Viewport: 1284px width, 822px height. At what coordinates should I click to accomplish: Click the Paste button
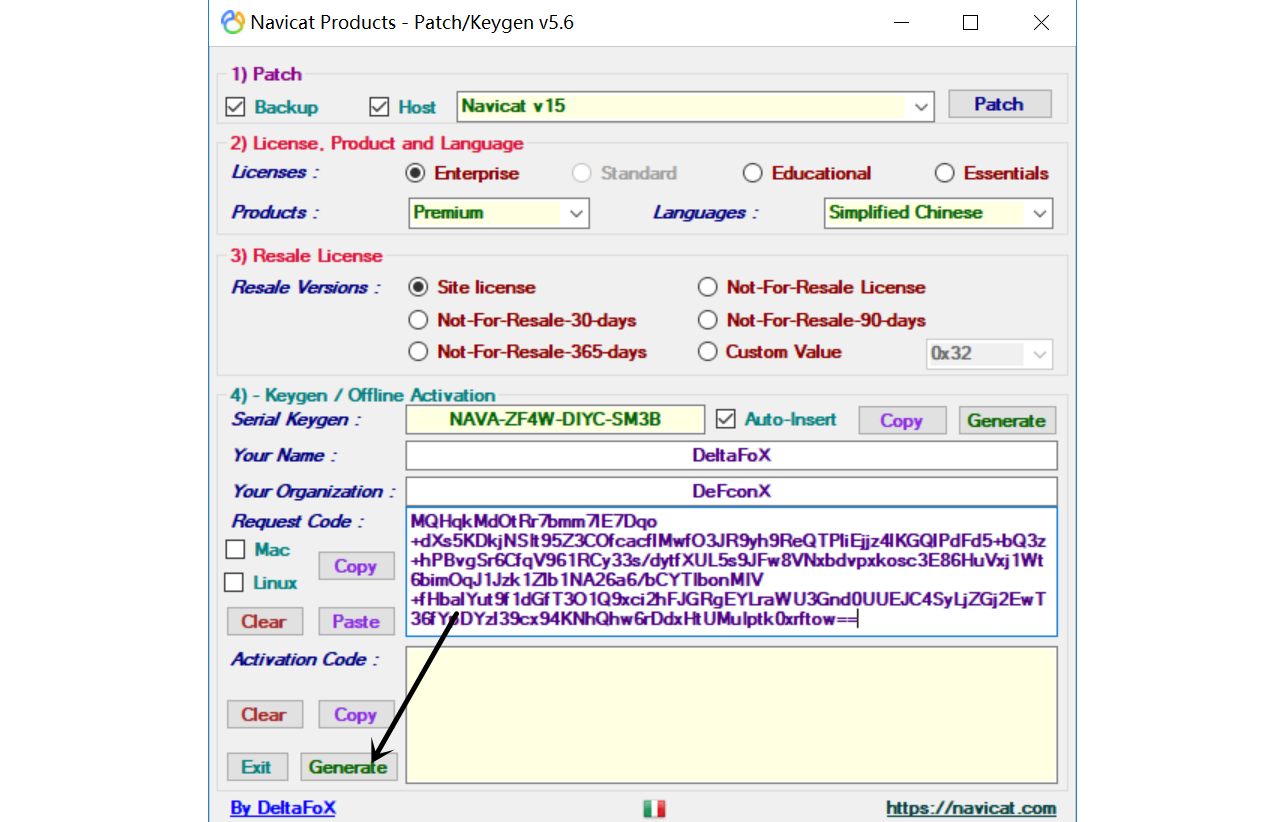tap(356, 621)
